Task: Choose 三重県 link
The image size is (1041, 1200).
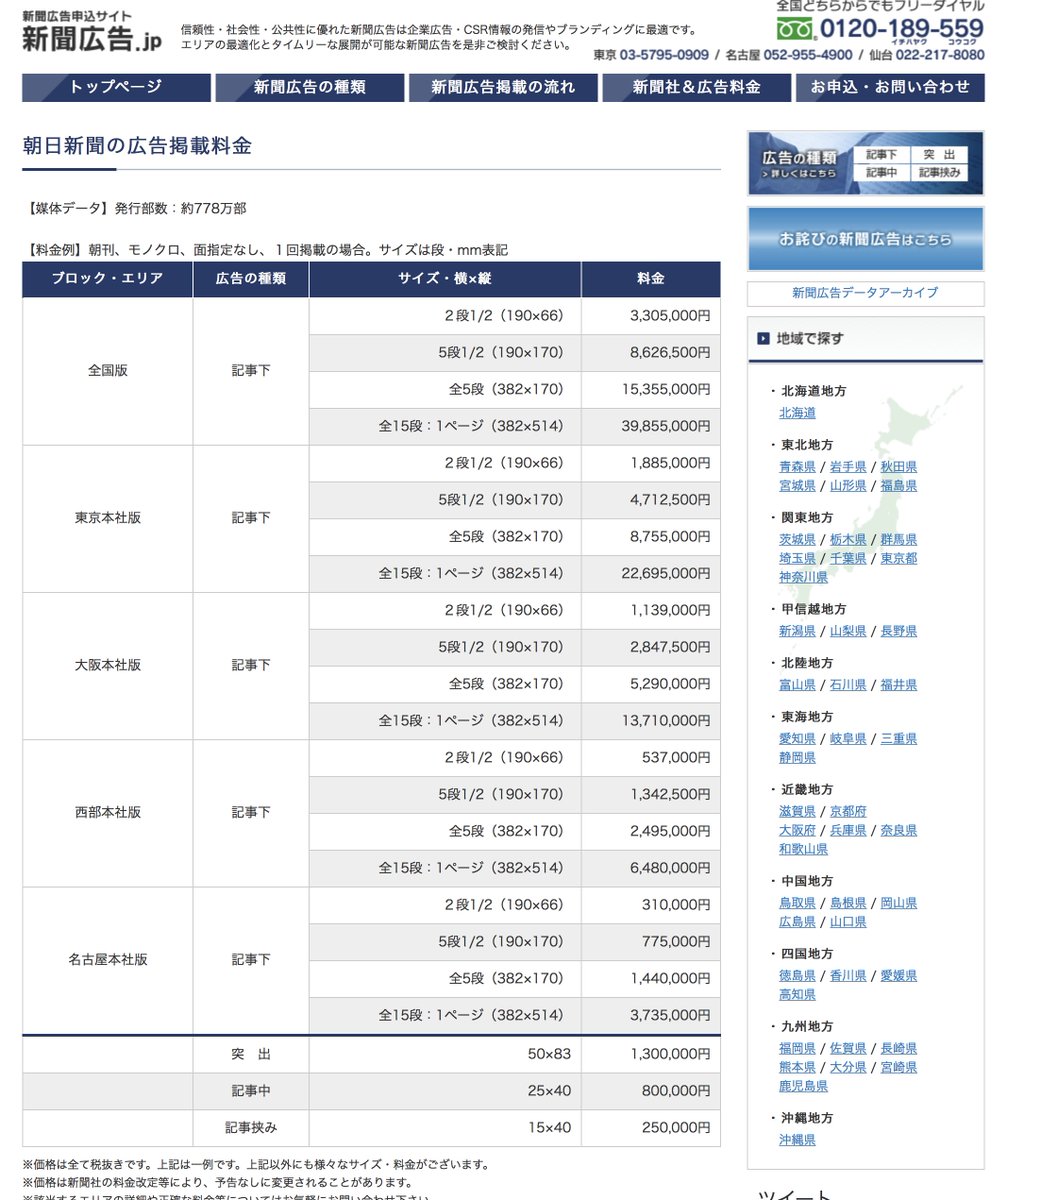Action: click(x=899, y=740)
